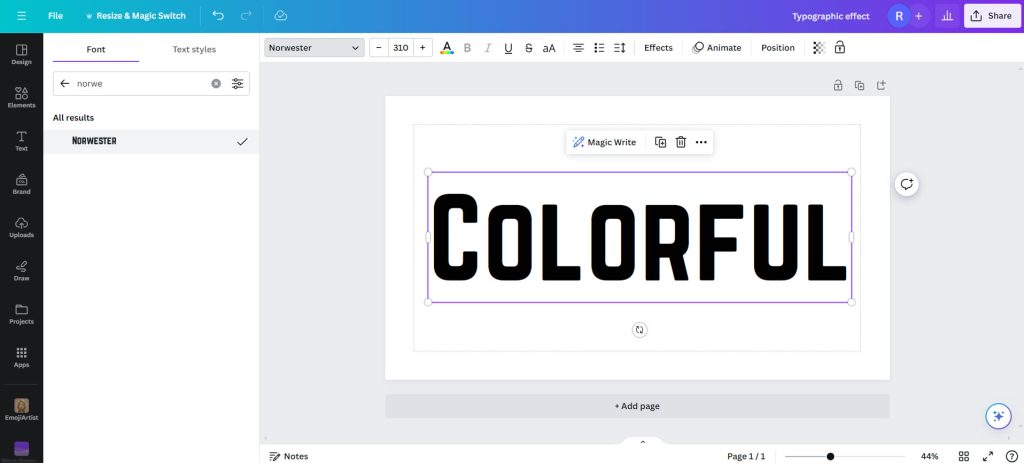Screen dimensions: 1024x463
Task: Lock the selected text element
Action: pyautogui.click(x=840, y=48)
